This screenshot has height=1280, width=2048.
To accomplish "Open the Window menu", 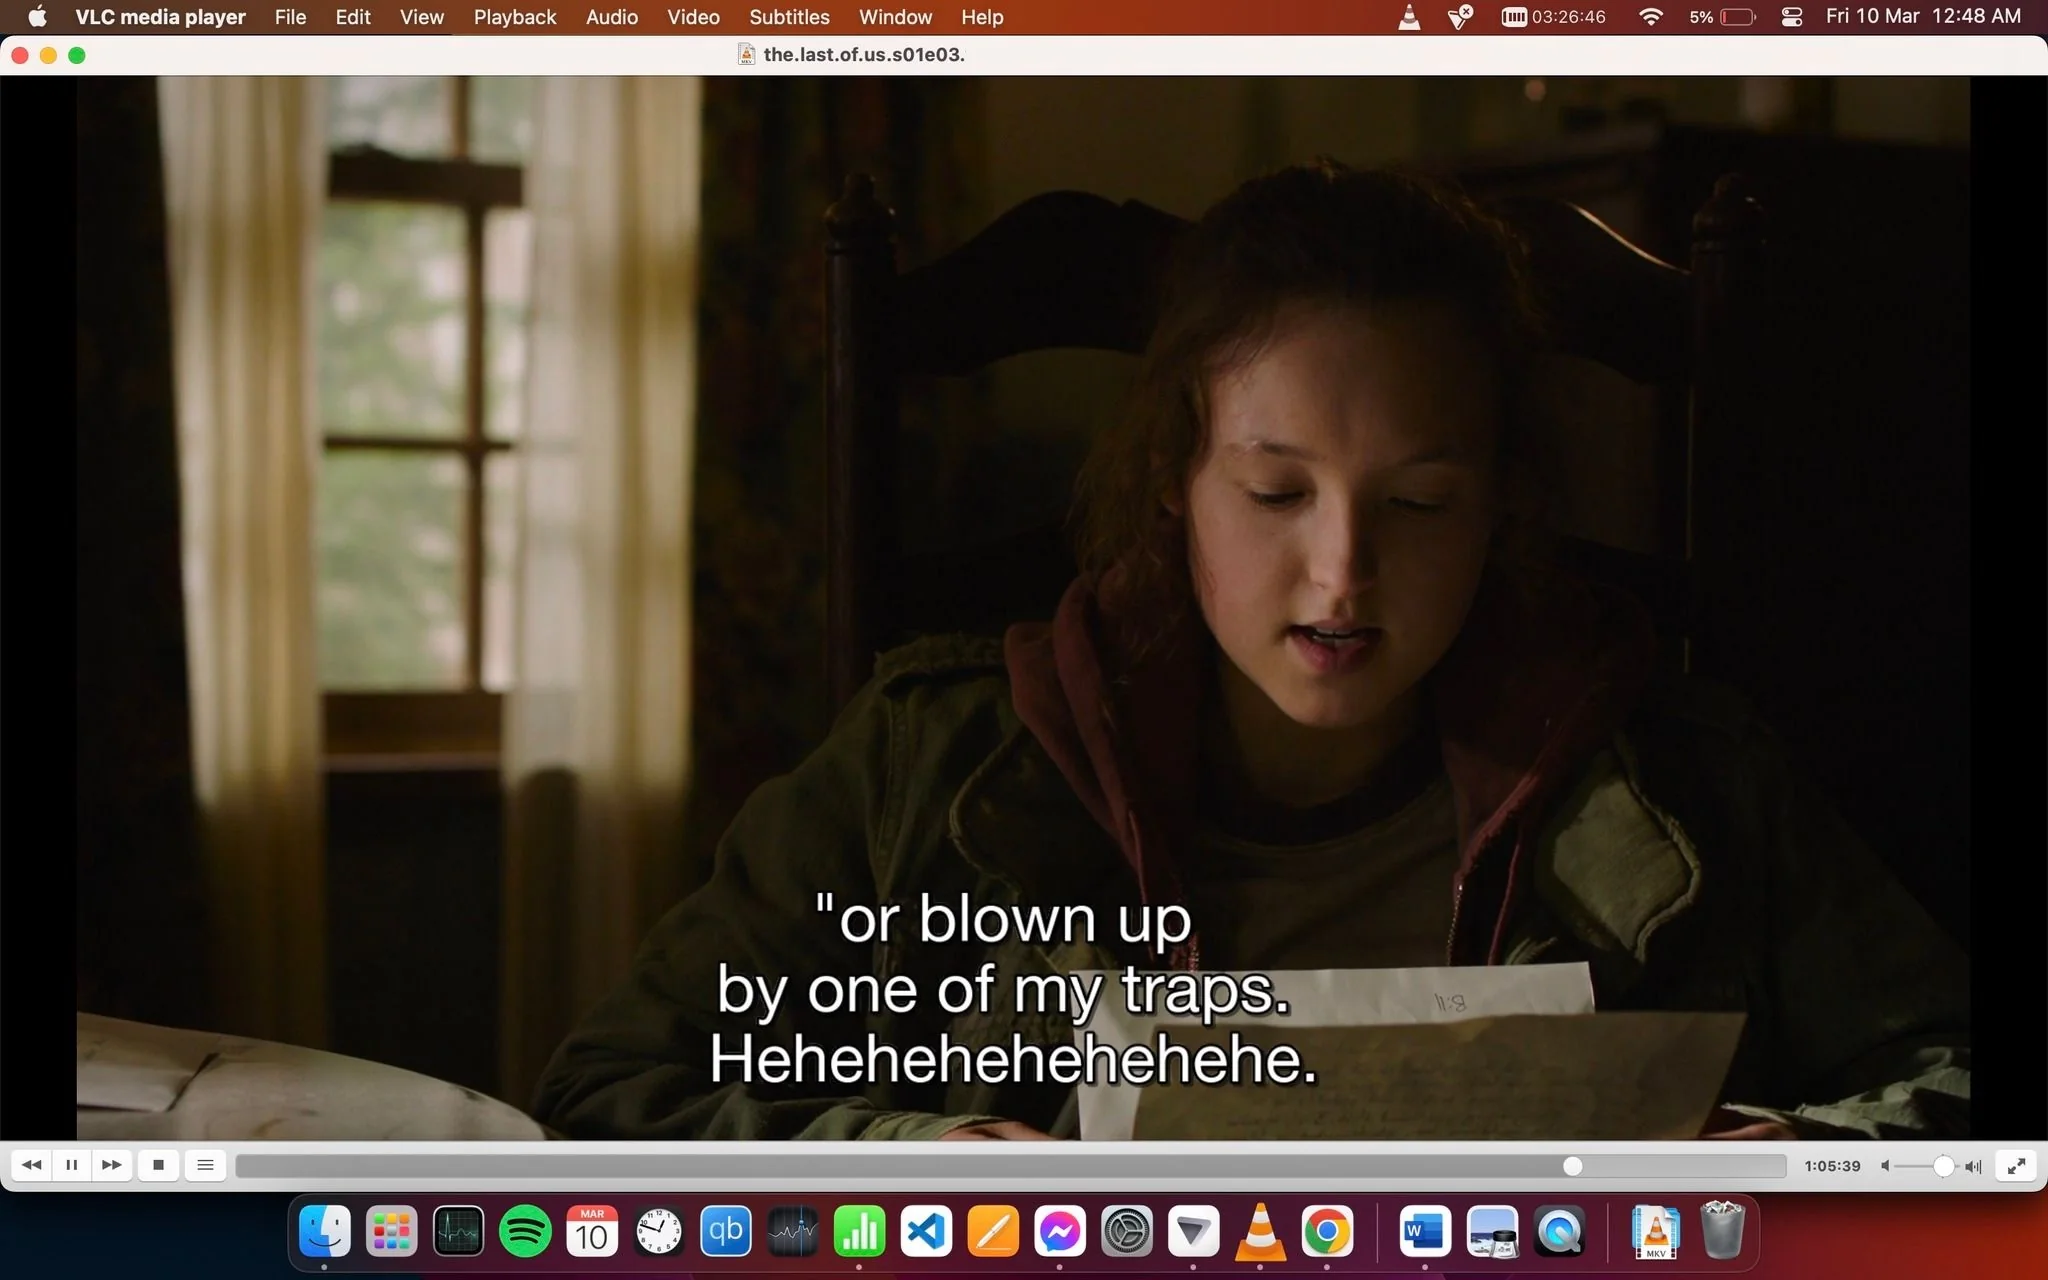I will click(895, 17).
